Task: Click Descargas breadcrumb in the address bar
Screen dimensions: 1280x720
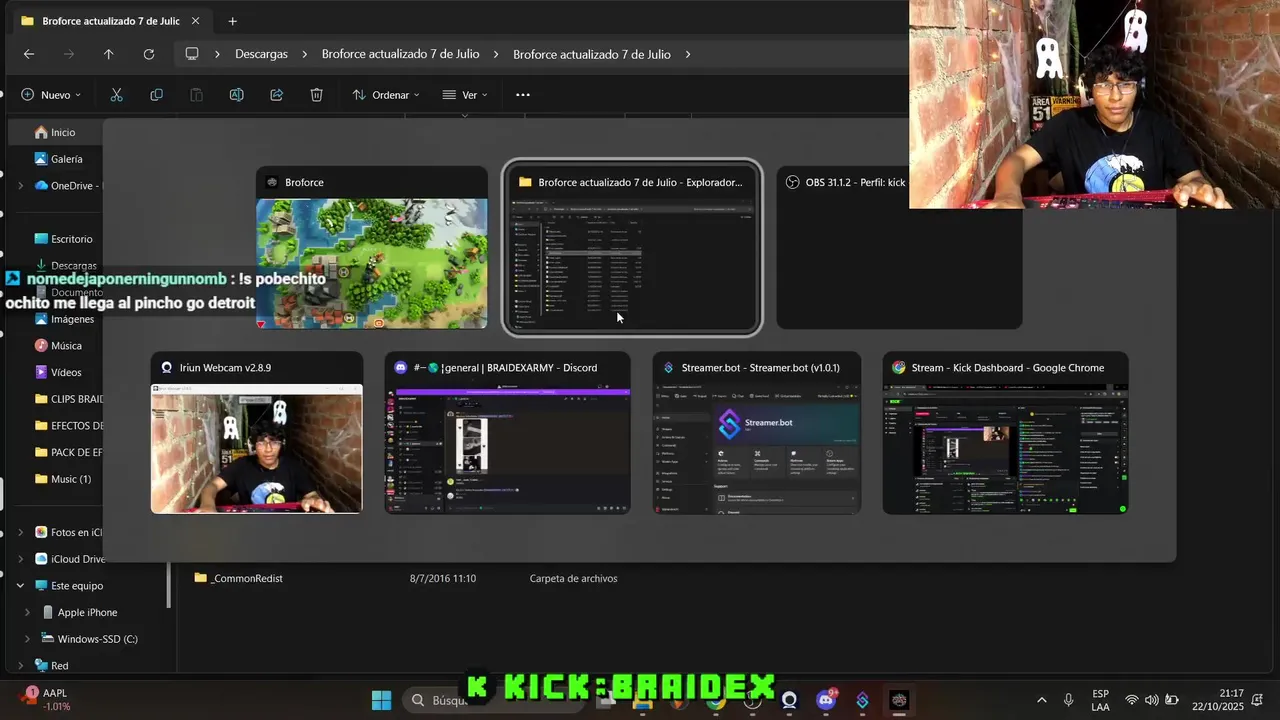Action: (x=261, y=54)
